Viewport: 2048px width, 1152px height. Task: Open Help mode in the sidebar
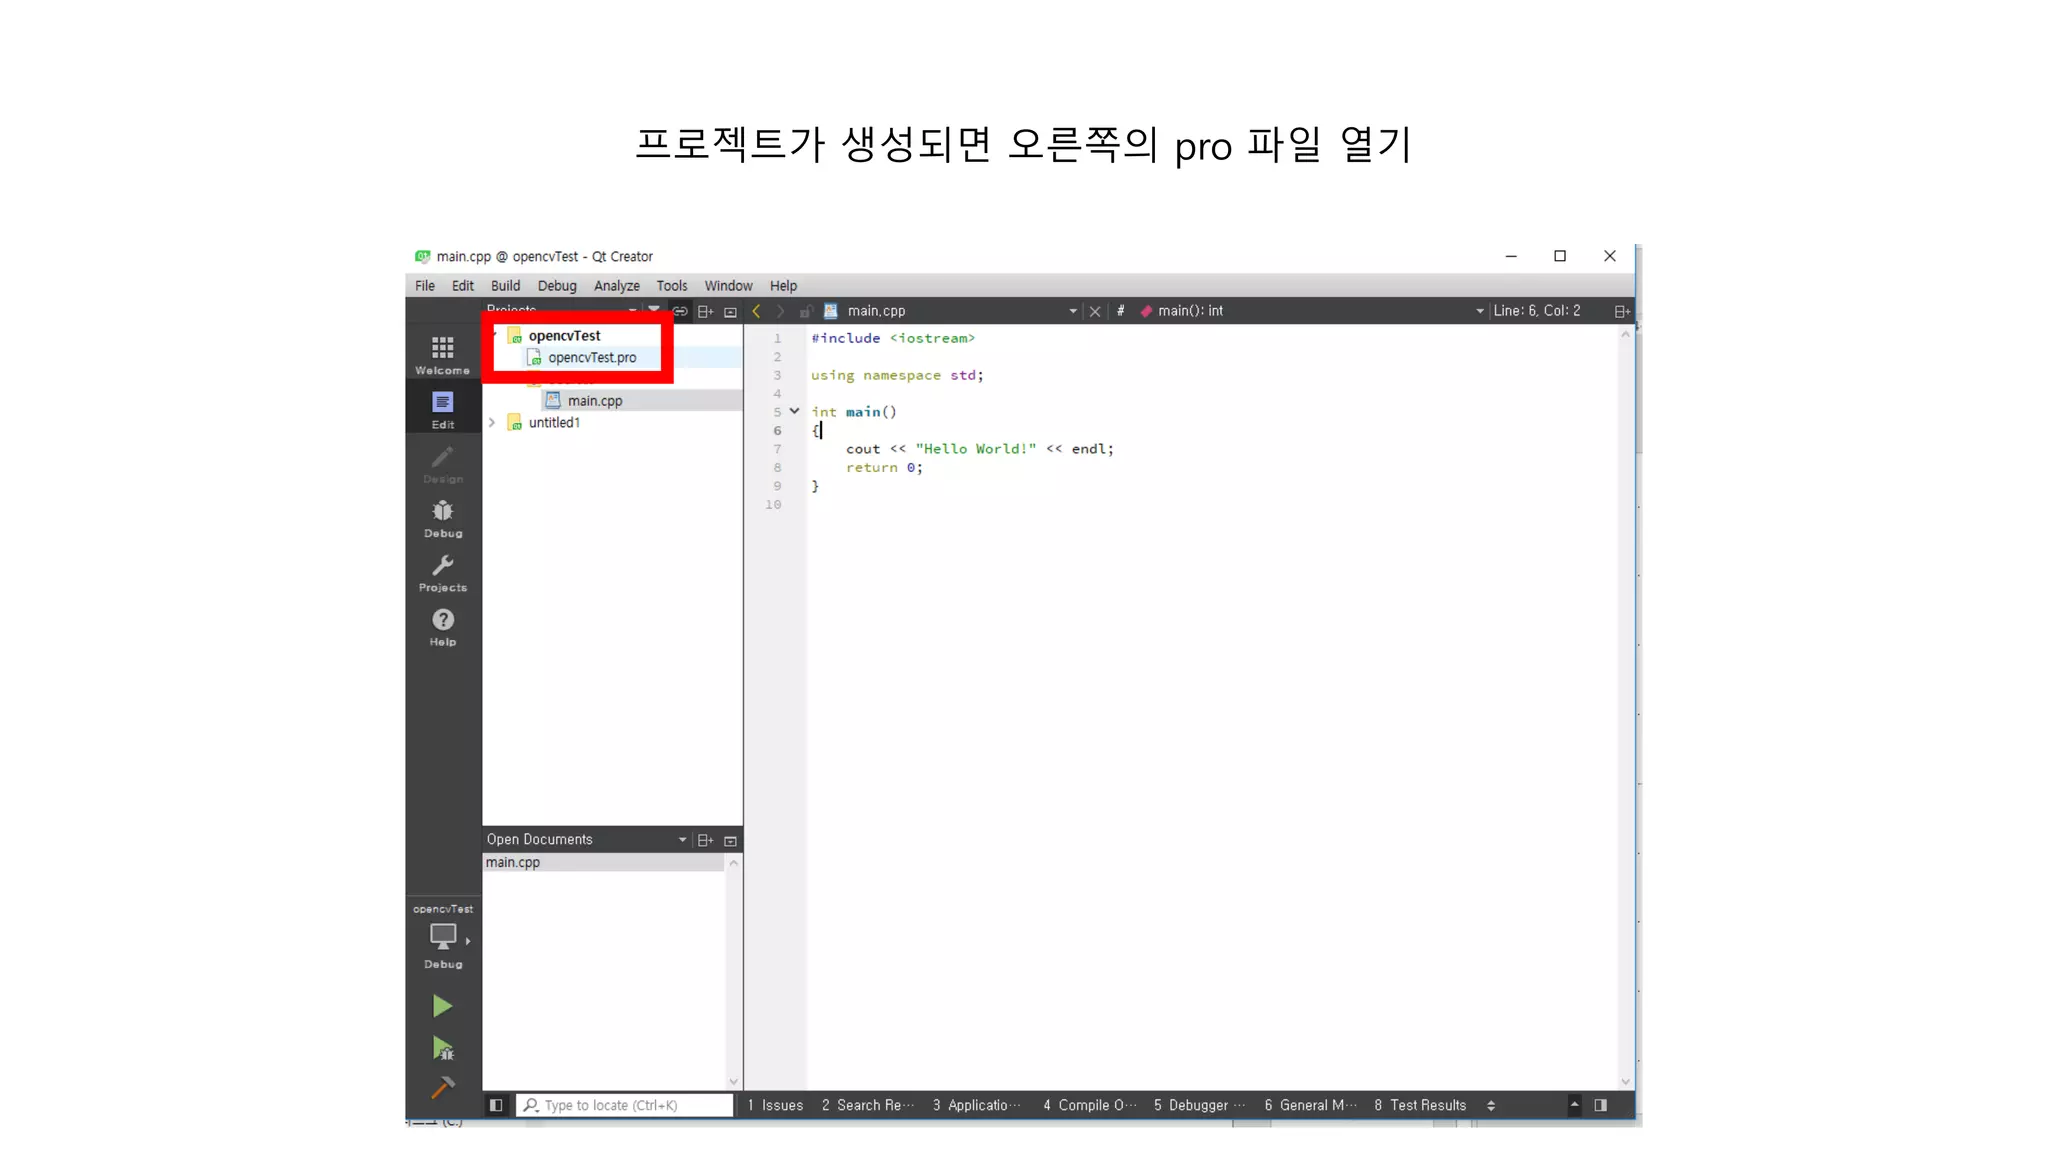[x=442, y=627]
